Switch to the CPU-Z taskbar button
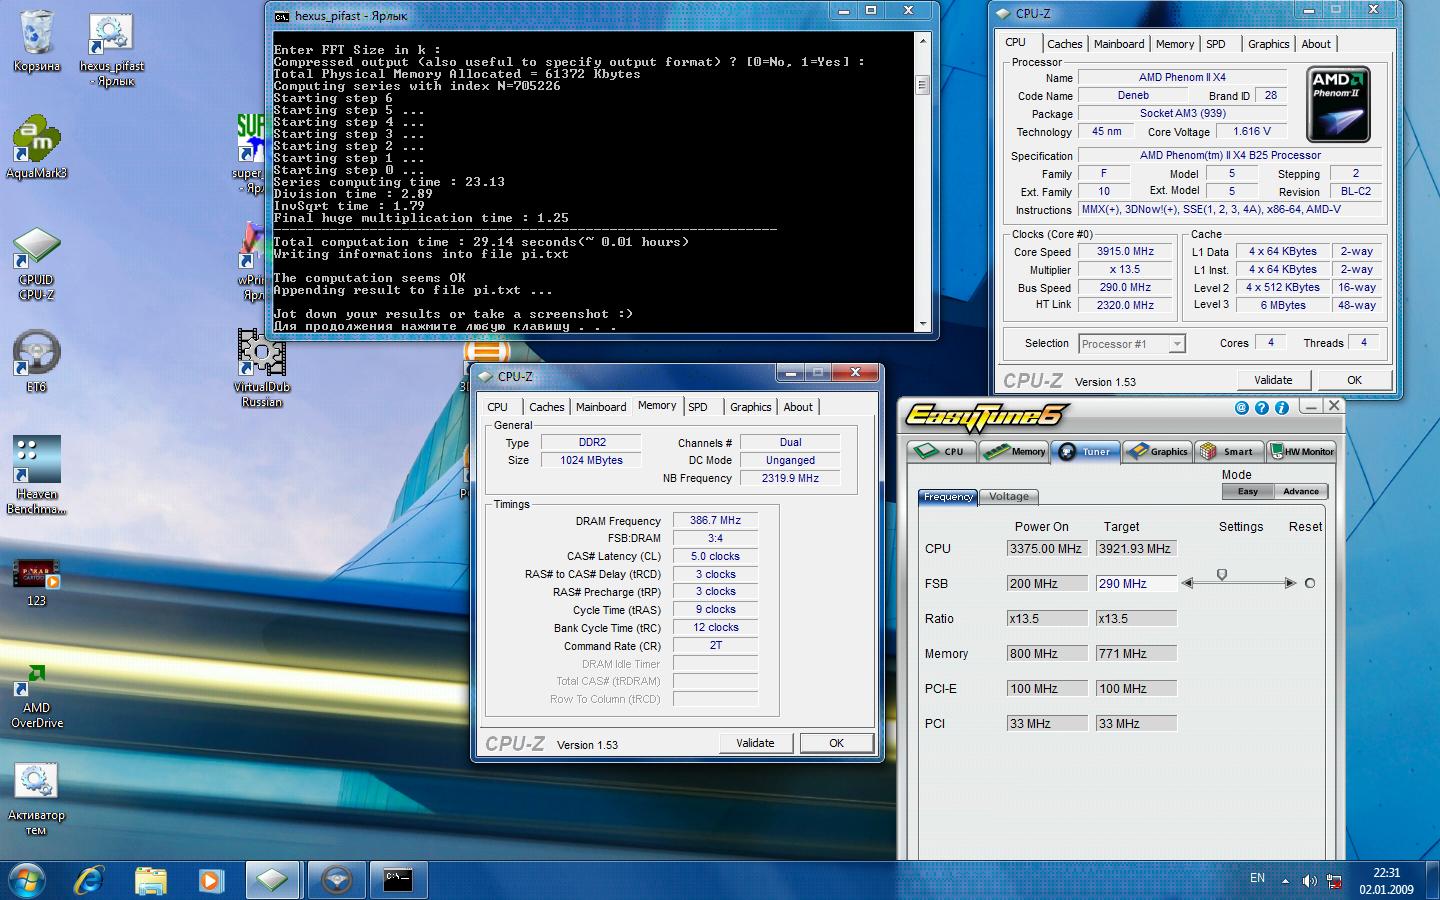Screen dimensions: 1440x900 (272, 880)
